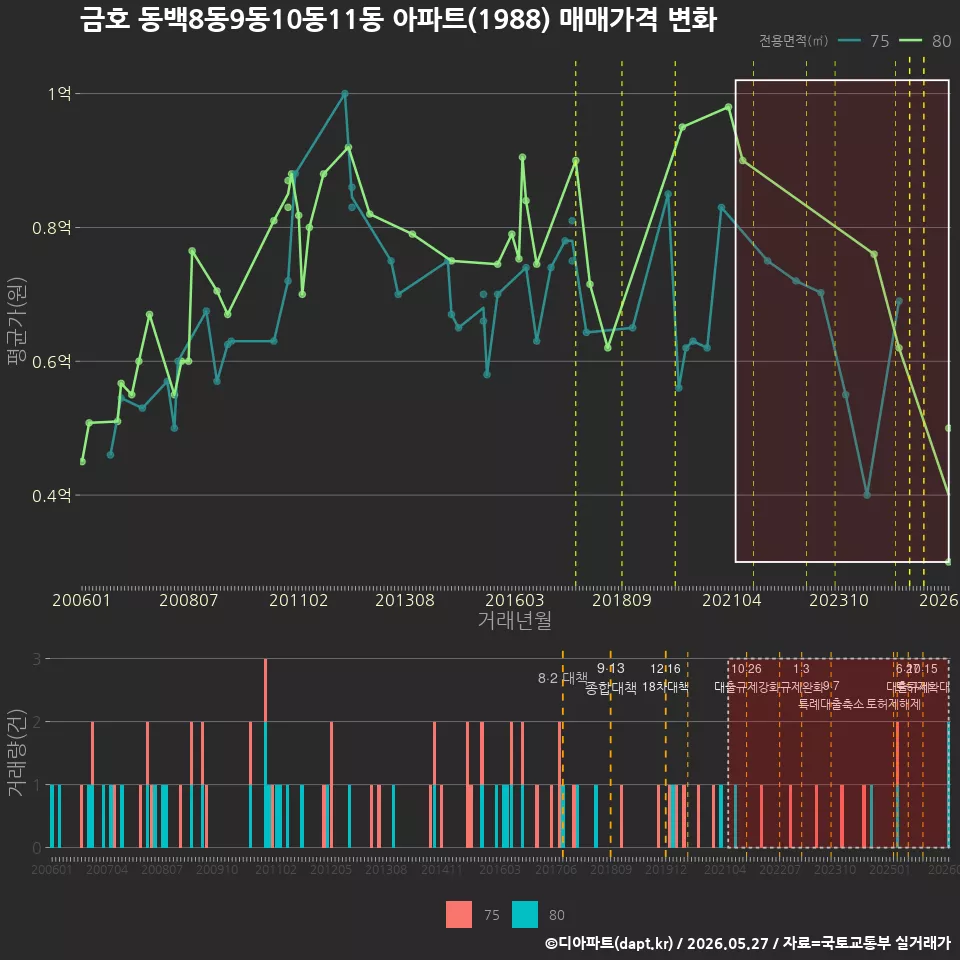The image size is (960, 960).
Task: Click the 75㎡ lowest data point at 0.4억
Action: coord(867,495)
